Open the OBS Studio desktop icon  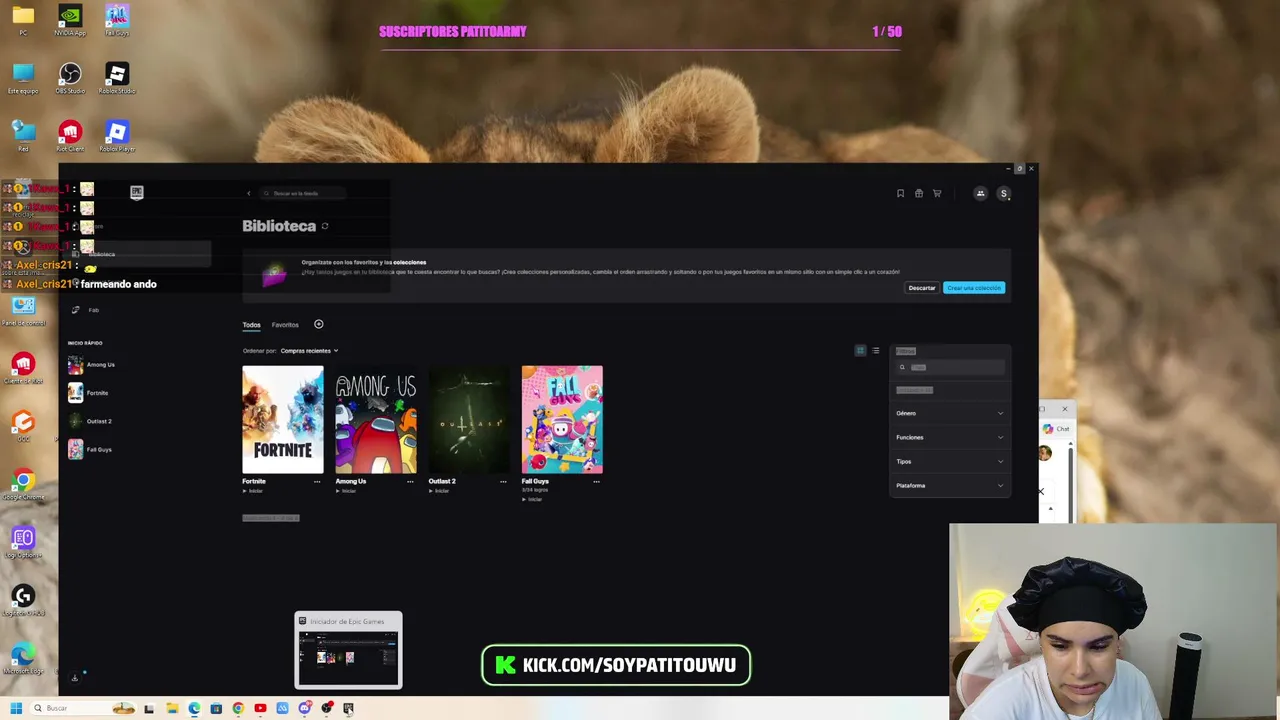70,79
